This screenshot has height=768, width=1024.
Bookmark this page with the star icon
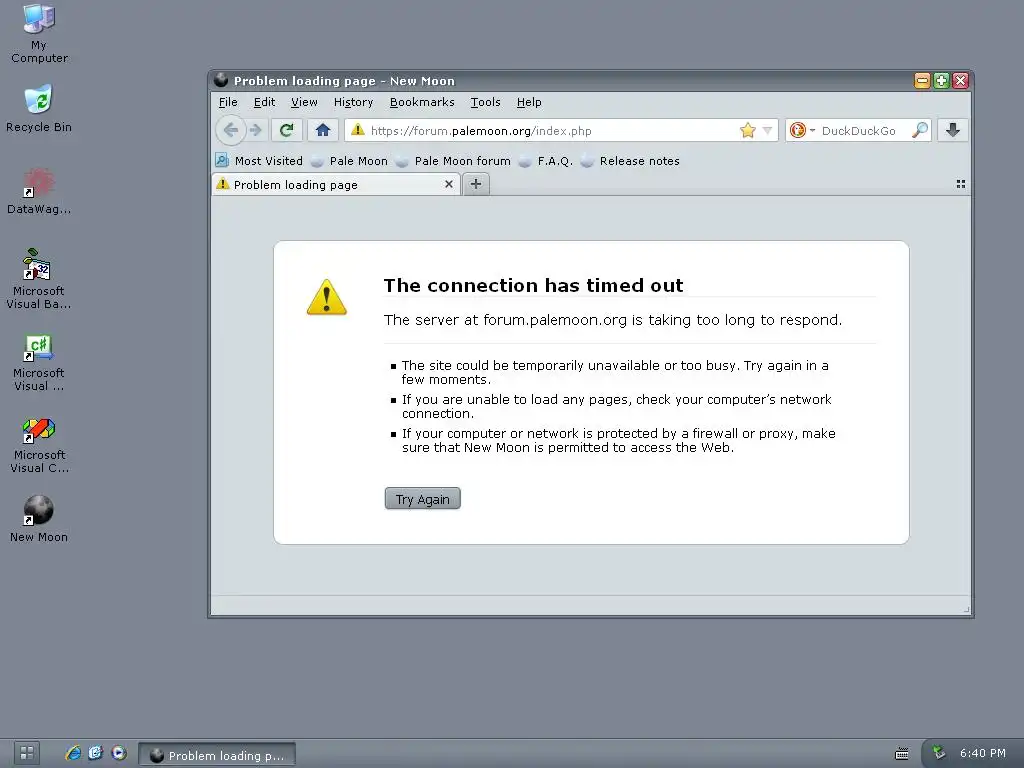click(x=748, y=130)
